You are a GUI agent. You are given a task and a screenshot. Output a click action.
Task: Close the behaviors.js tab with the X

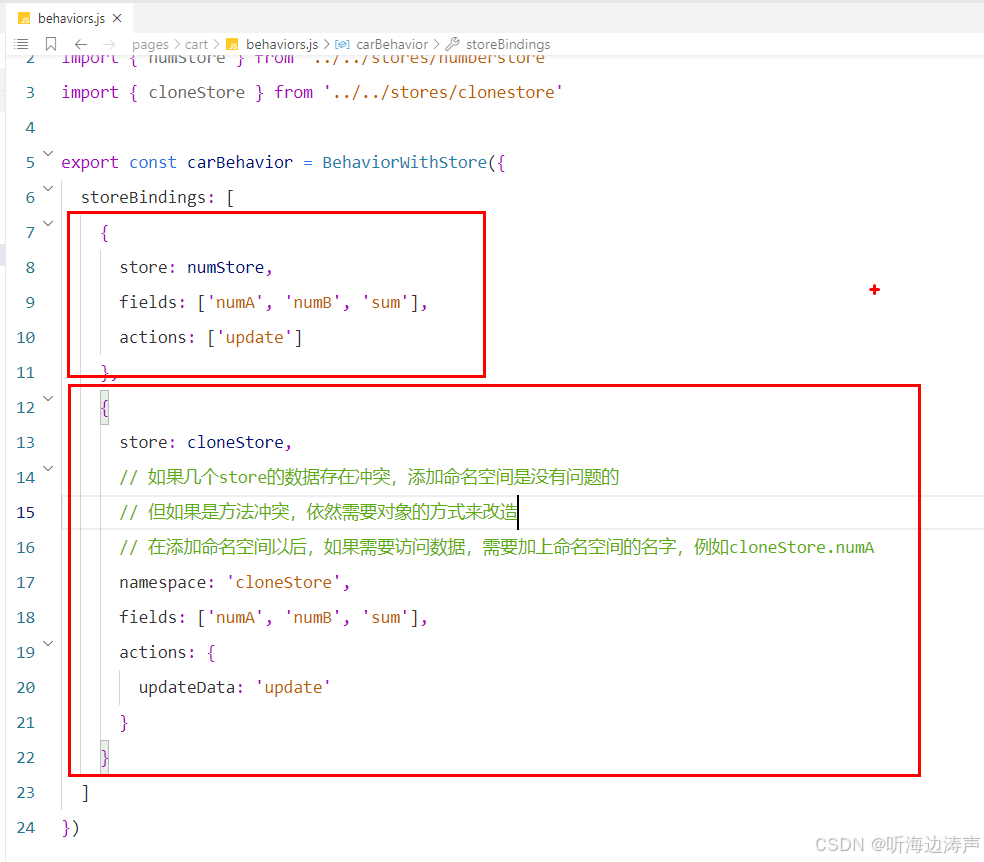tap(117, 17)
